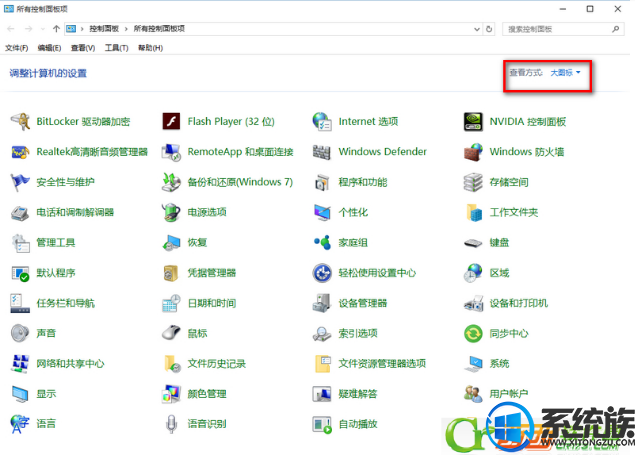This screenshot has width=635, height=455.
Task: Open 鼠标 mouse icon
Action: pyautogui.click(x=171, y=334)
